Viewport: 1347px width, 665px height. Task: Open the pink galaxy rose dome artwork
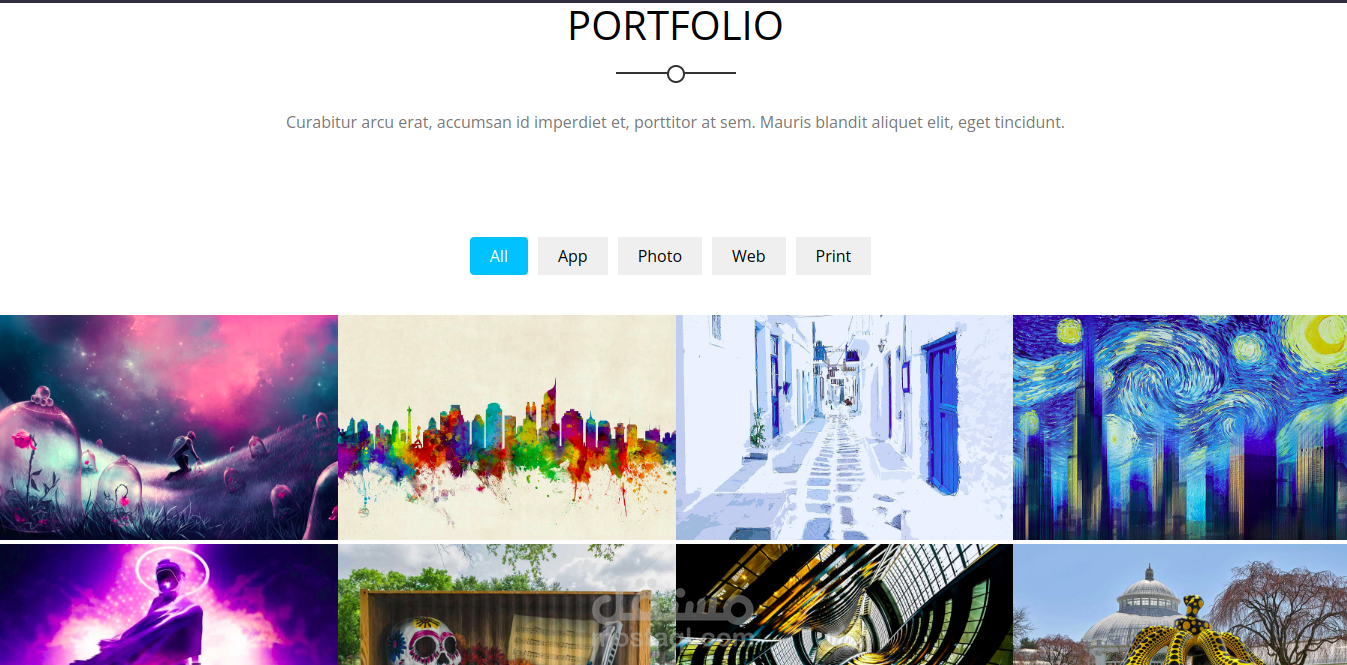169,427
